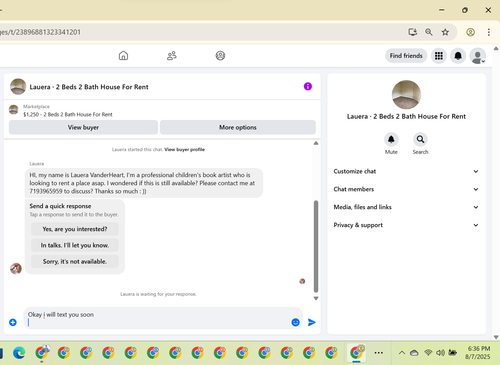Viewport: 500px width, 365px height.
Task: Open the Facebook menu grid icon
Action: coord(439,56)
